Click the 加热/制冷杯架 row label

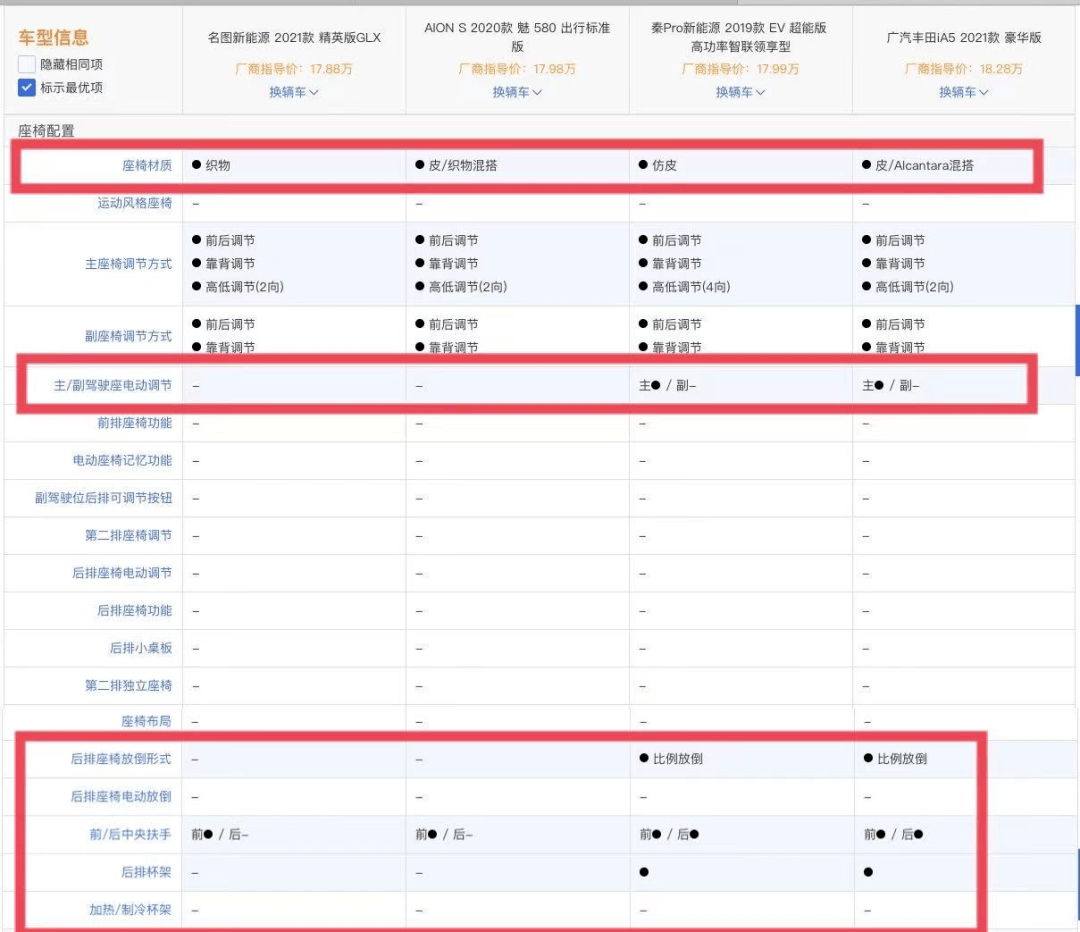click(x=130, y=910)
